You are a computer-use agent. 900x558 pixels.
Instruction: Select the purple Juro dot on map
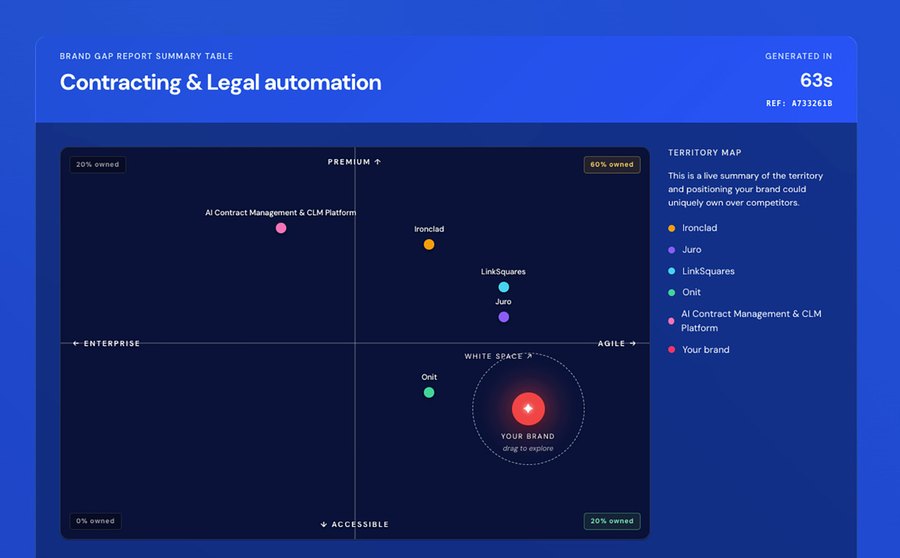pyautogui.click(x=503, y=317)
